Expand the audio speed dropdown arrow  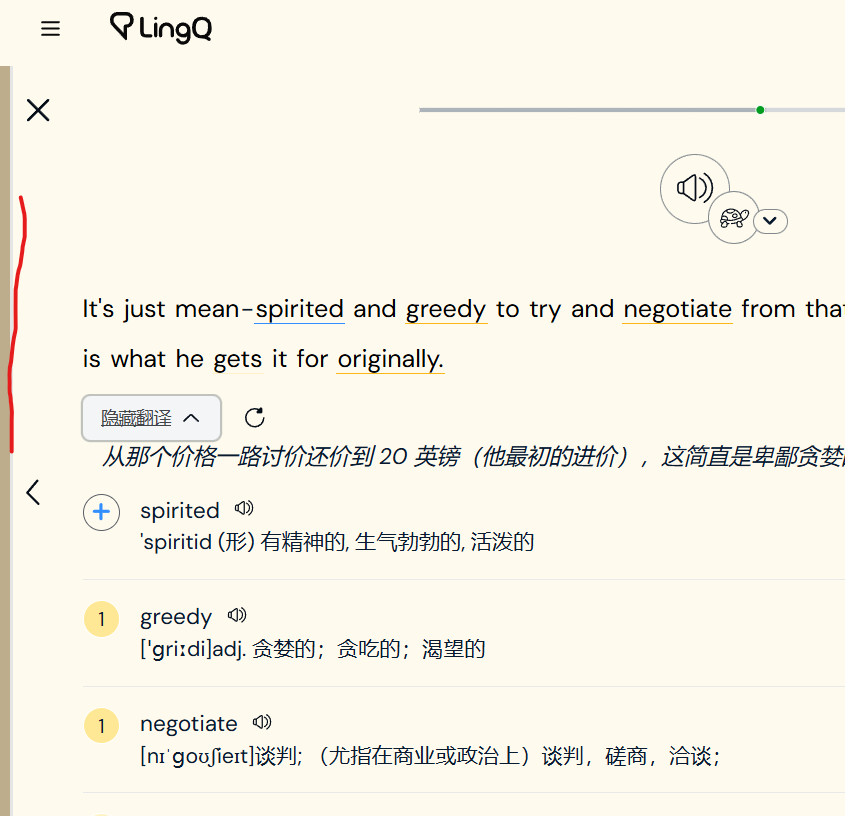tap(770, 220)
